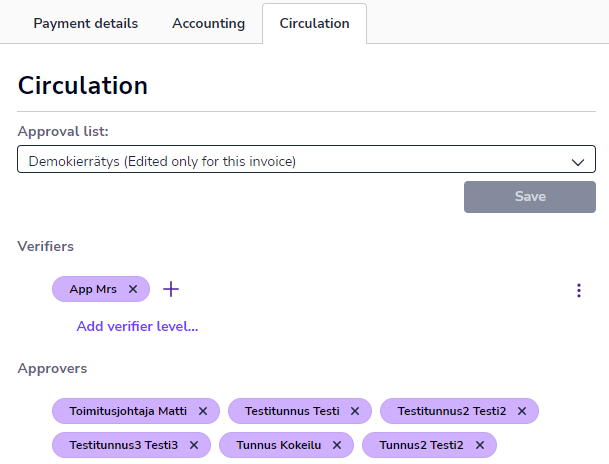
Task: Remove Toimitusjohtaja Matti from approvers
Action: click(x=203, y=411)
